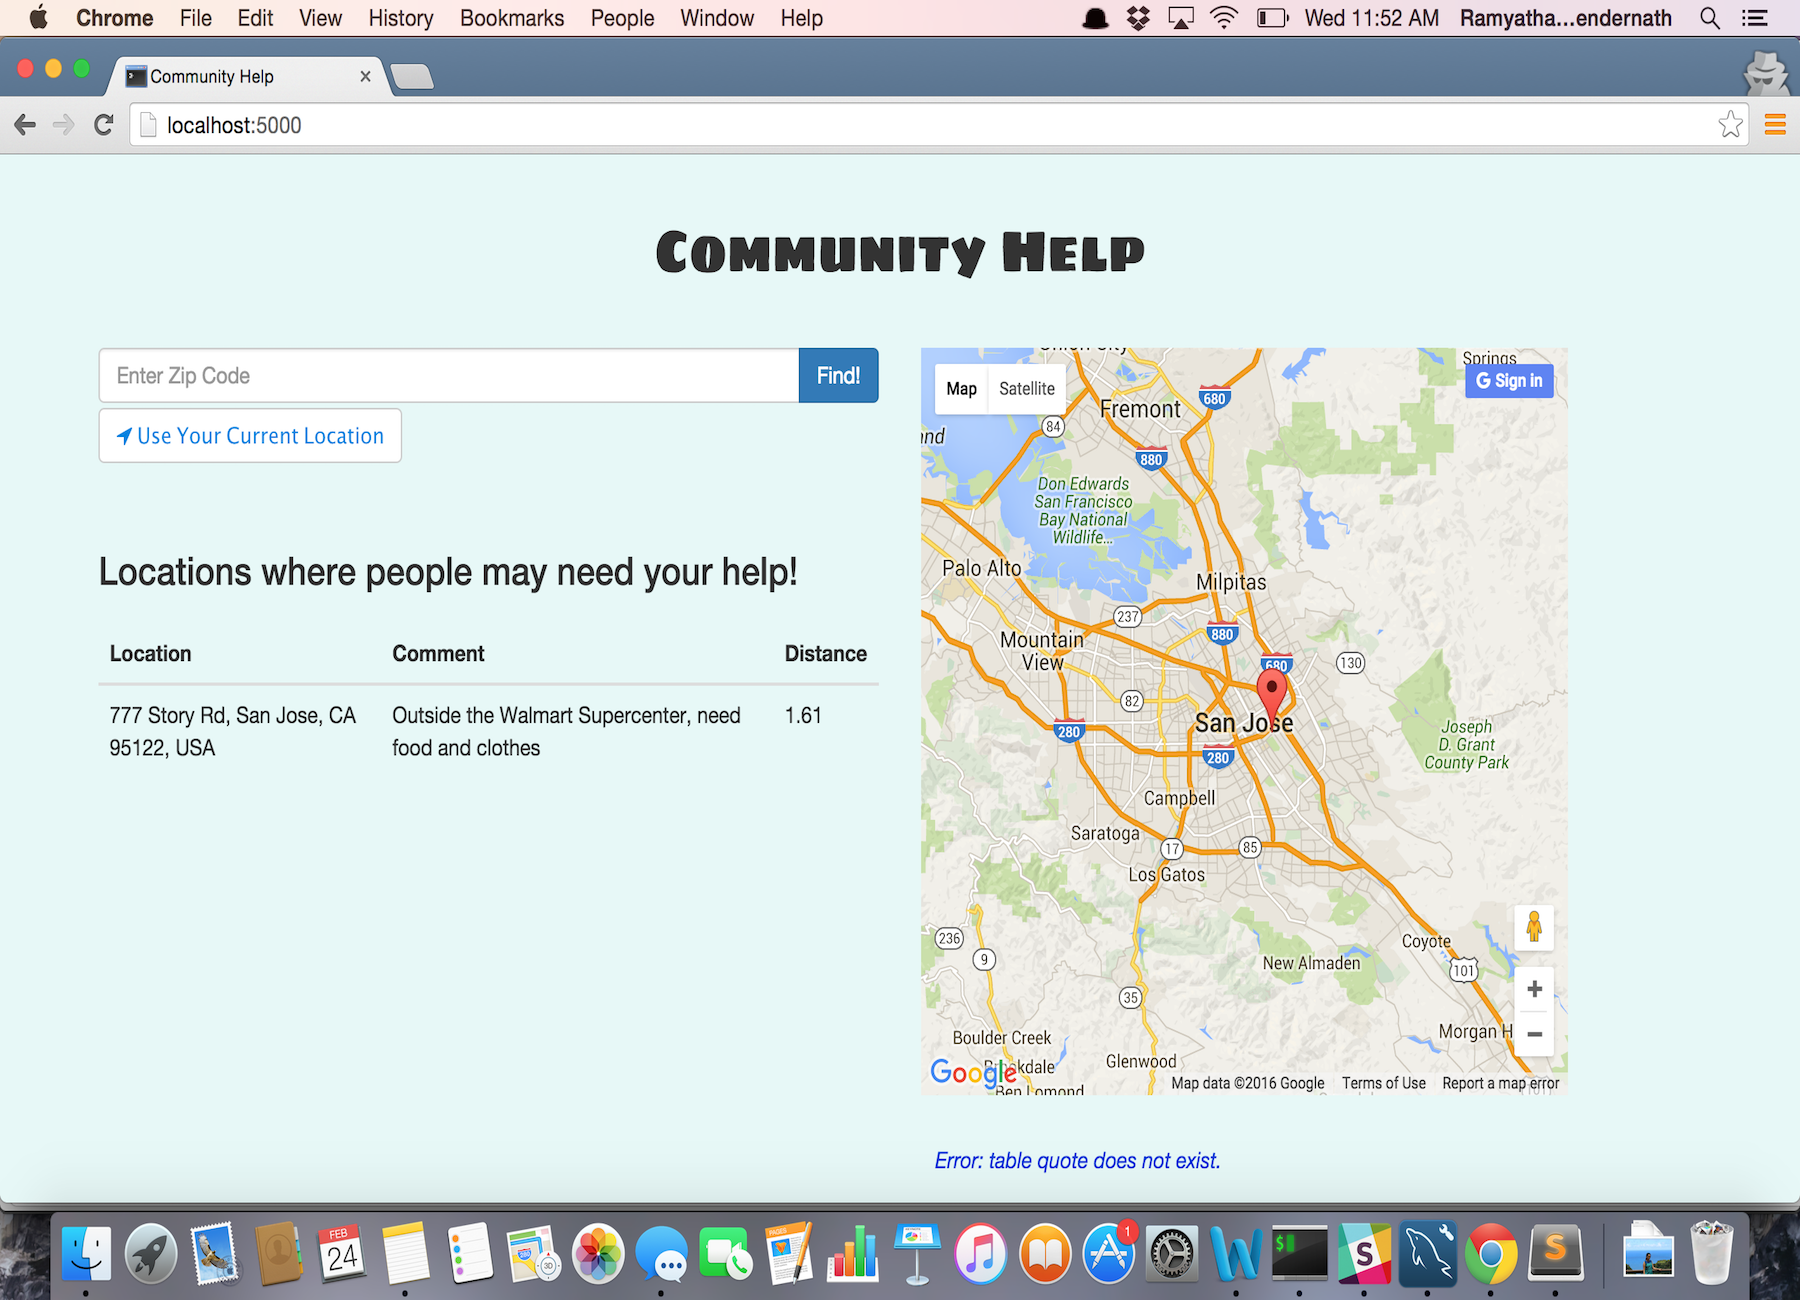
Task: Launch Launchpad from the dock
Action: tap(151, 1253)
